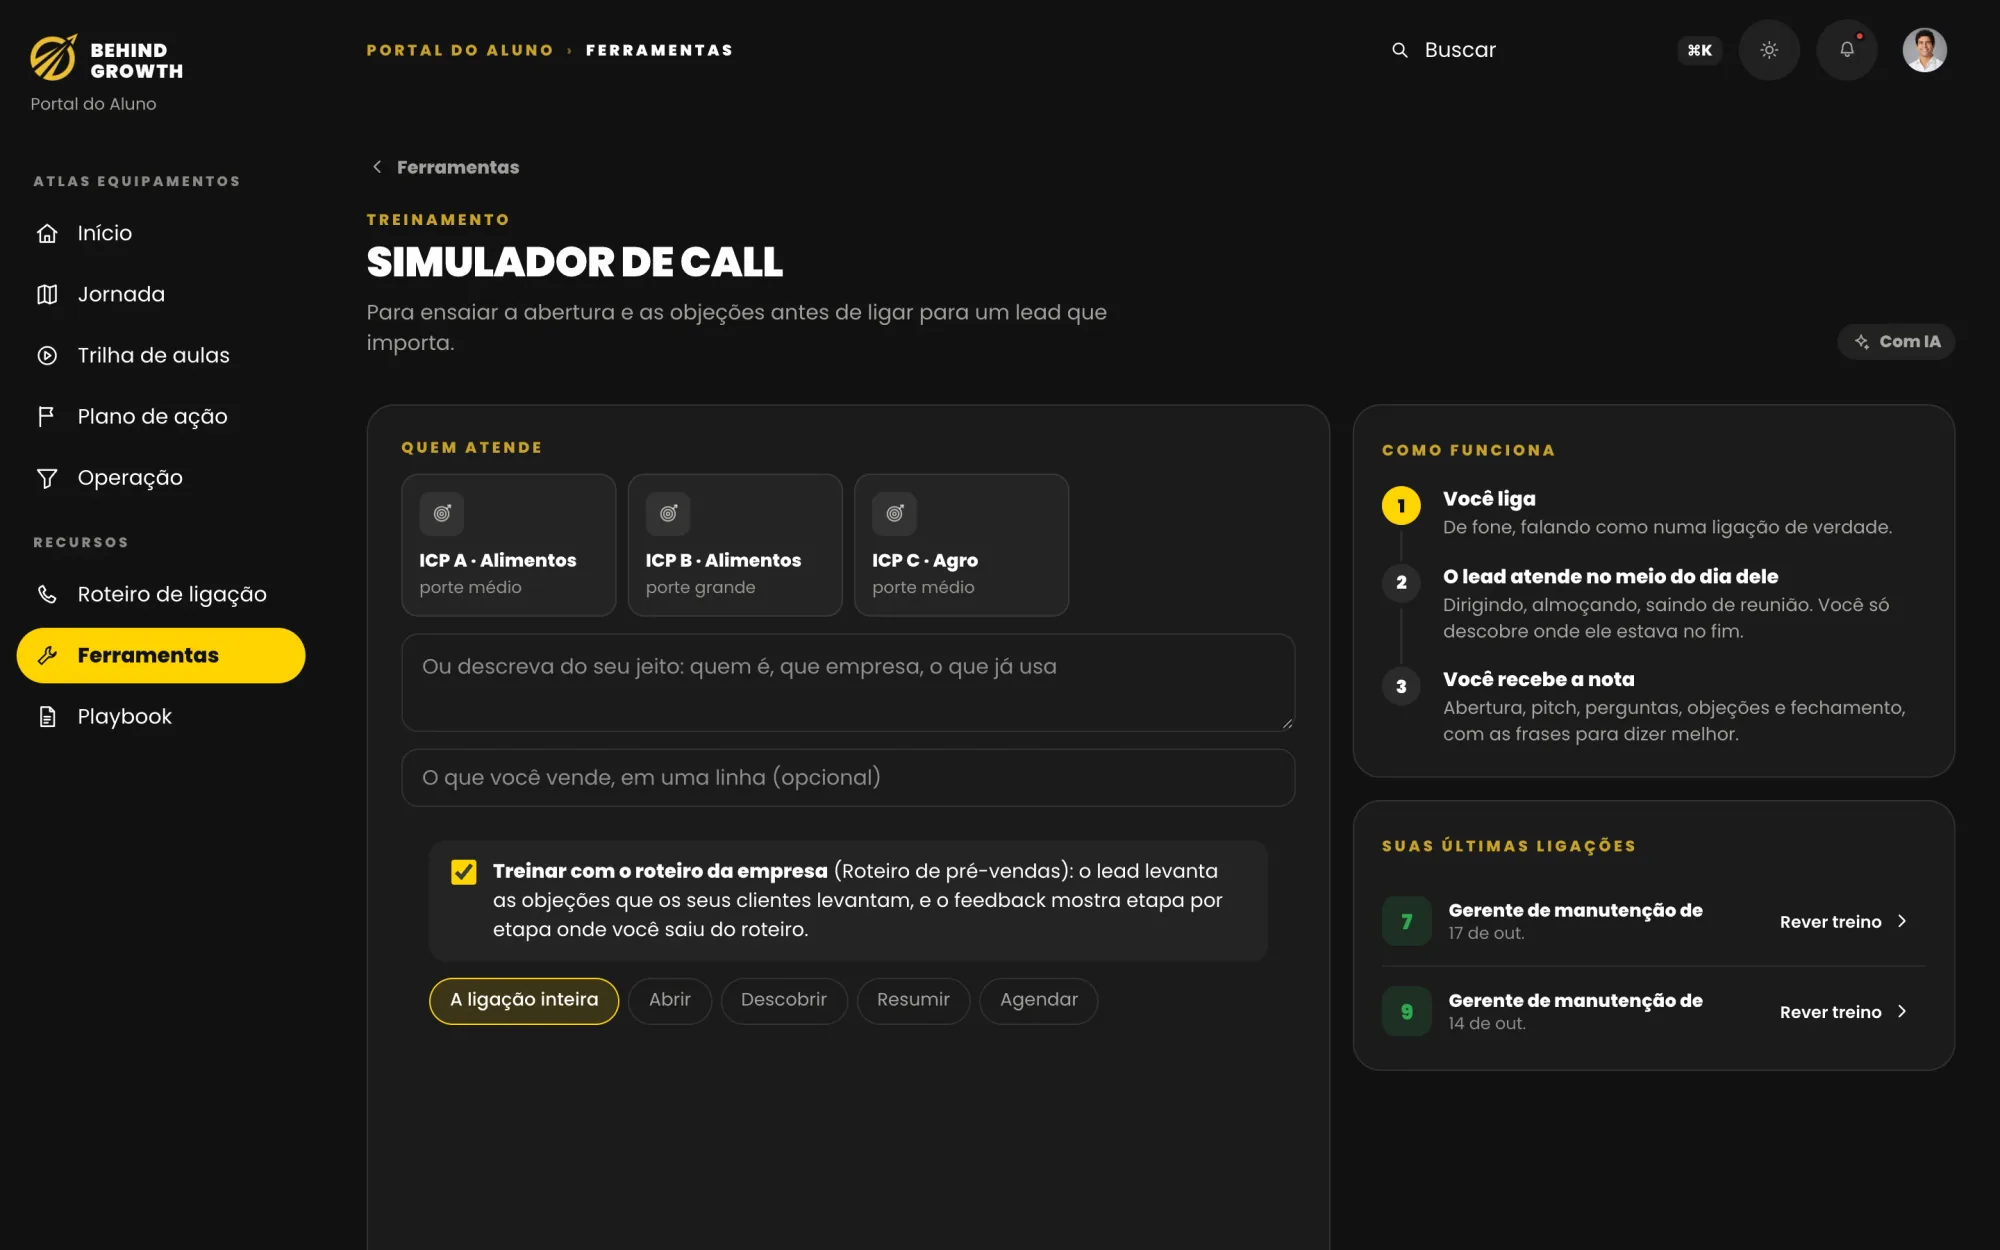Click the Portal do Aluno breadcrumb

pyautogui.click(x=460, y=50)
